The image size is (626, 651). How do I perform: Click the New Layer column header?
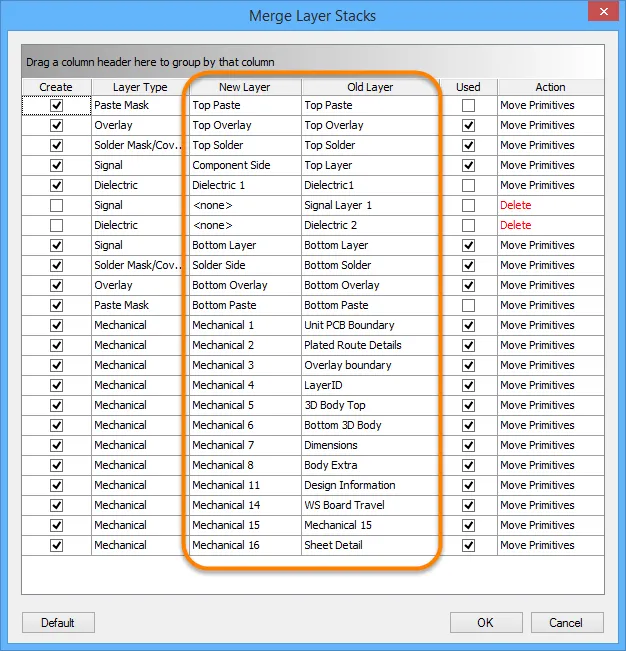pos(245,87)
